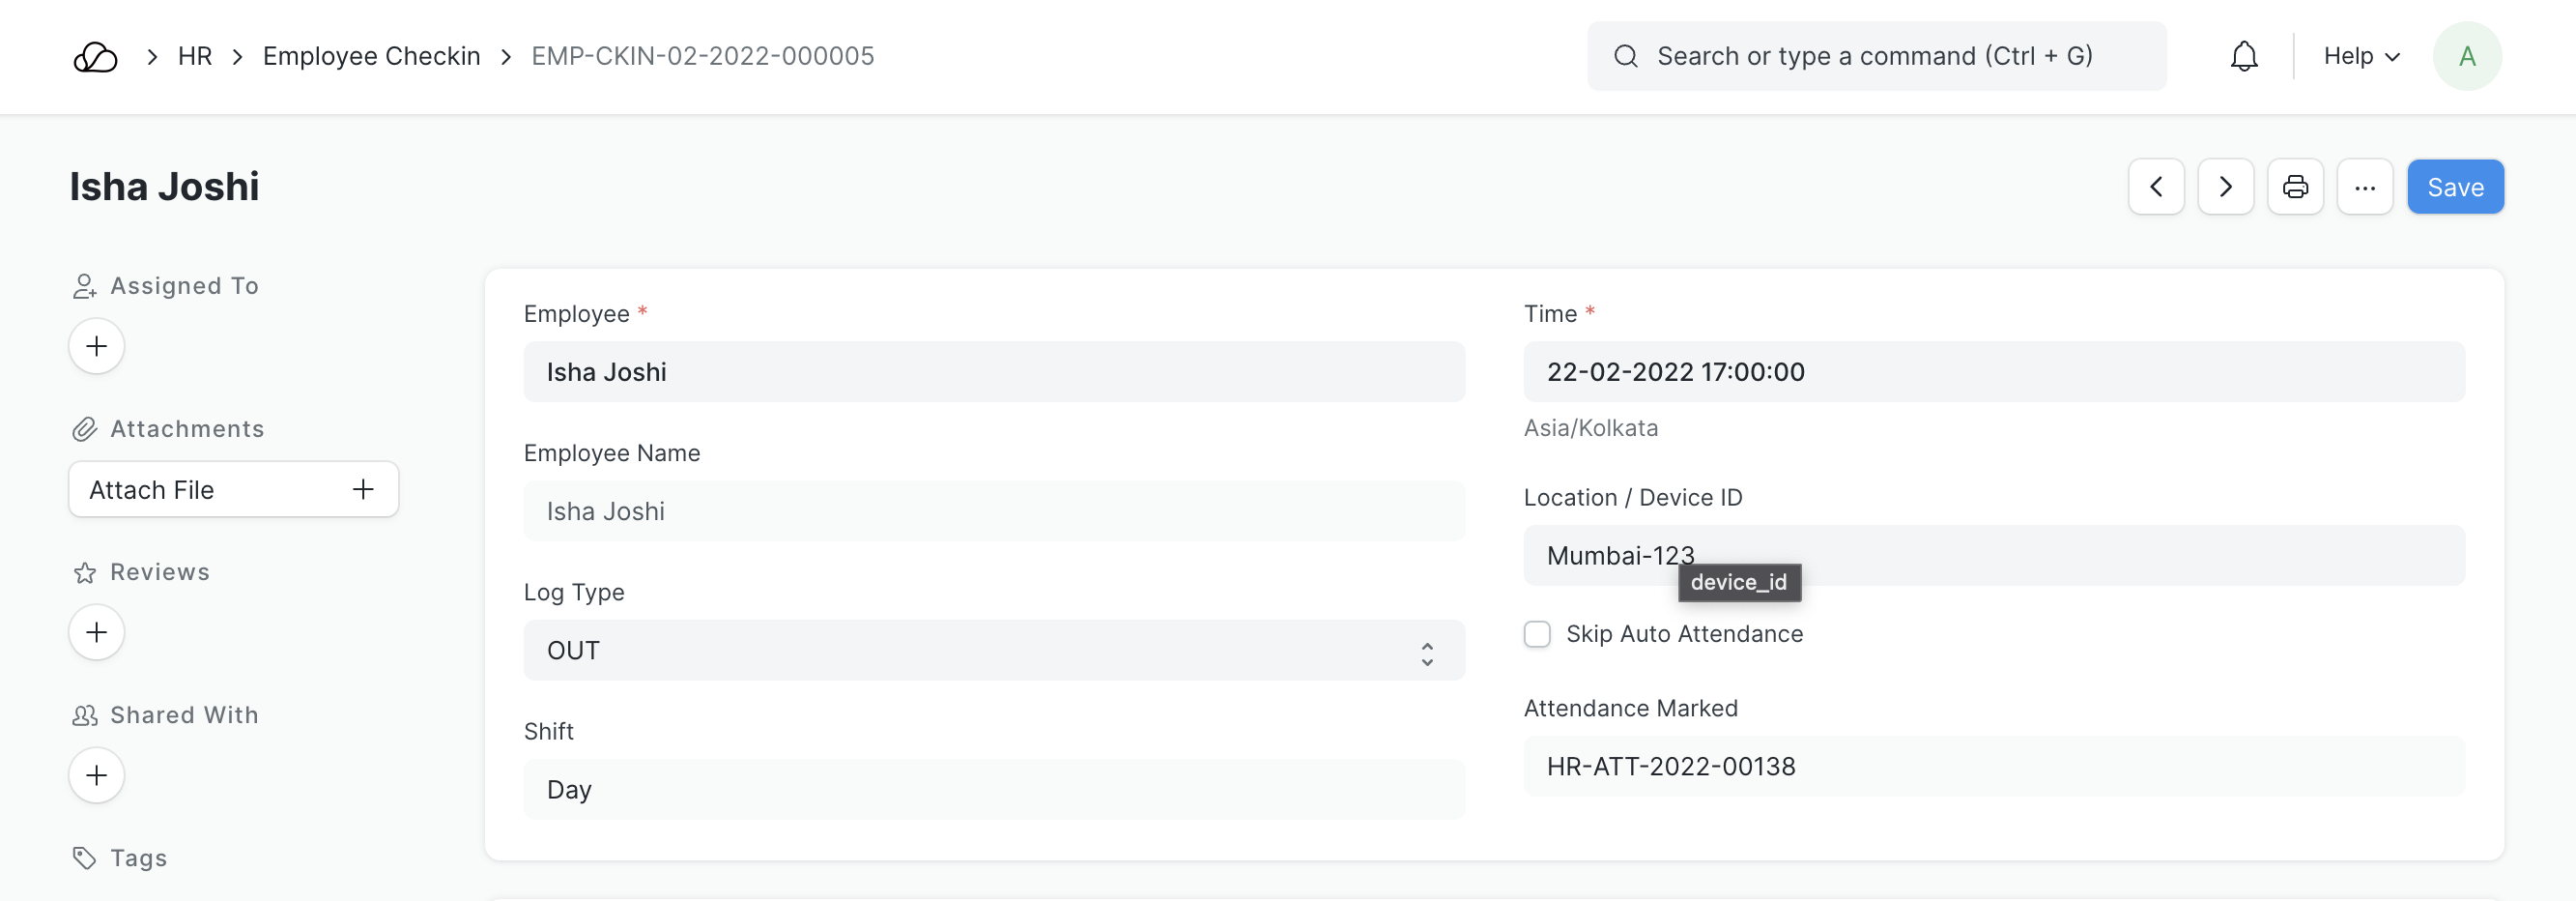Open the notifications bell
The width and height of the screenshot is (2576, 901).
tap(2243, 57)
